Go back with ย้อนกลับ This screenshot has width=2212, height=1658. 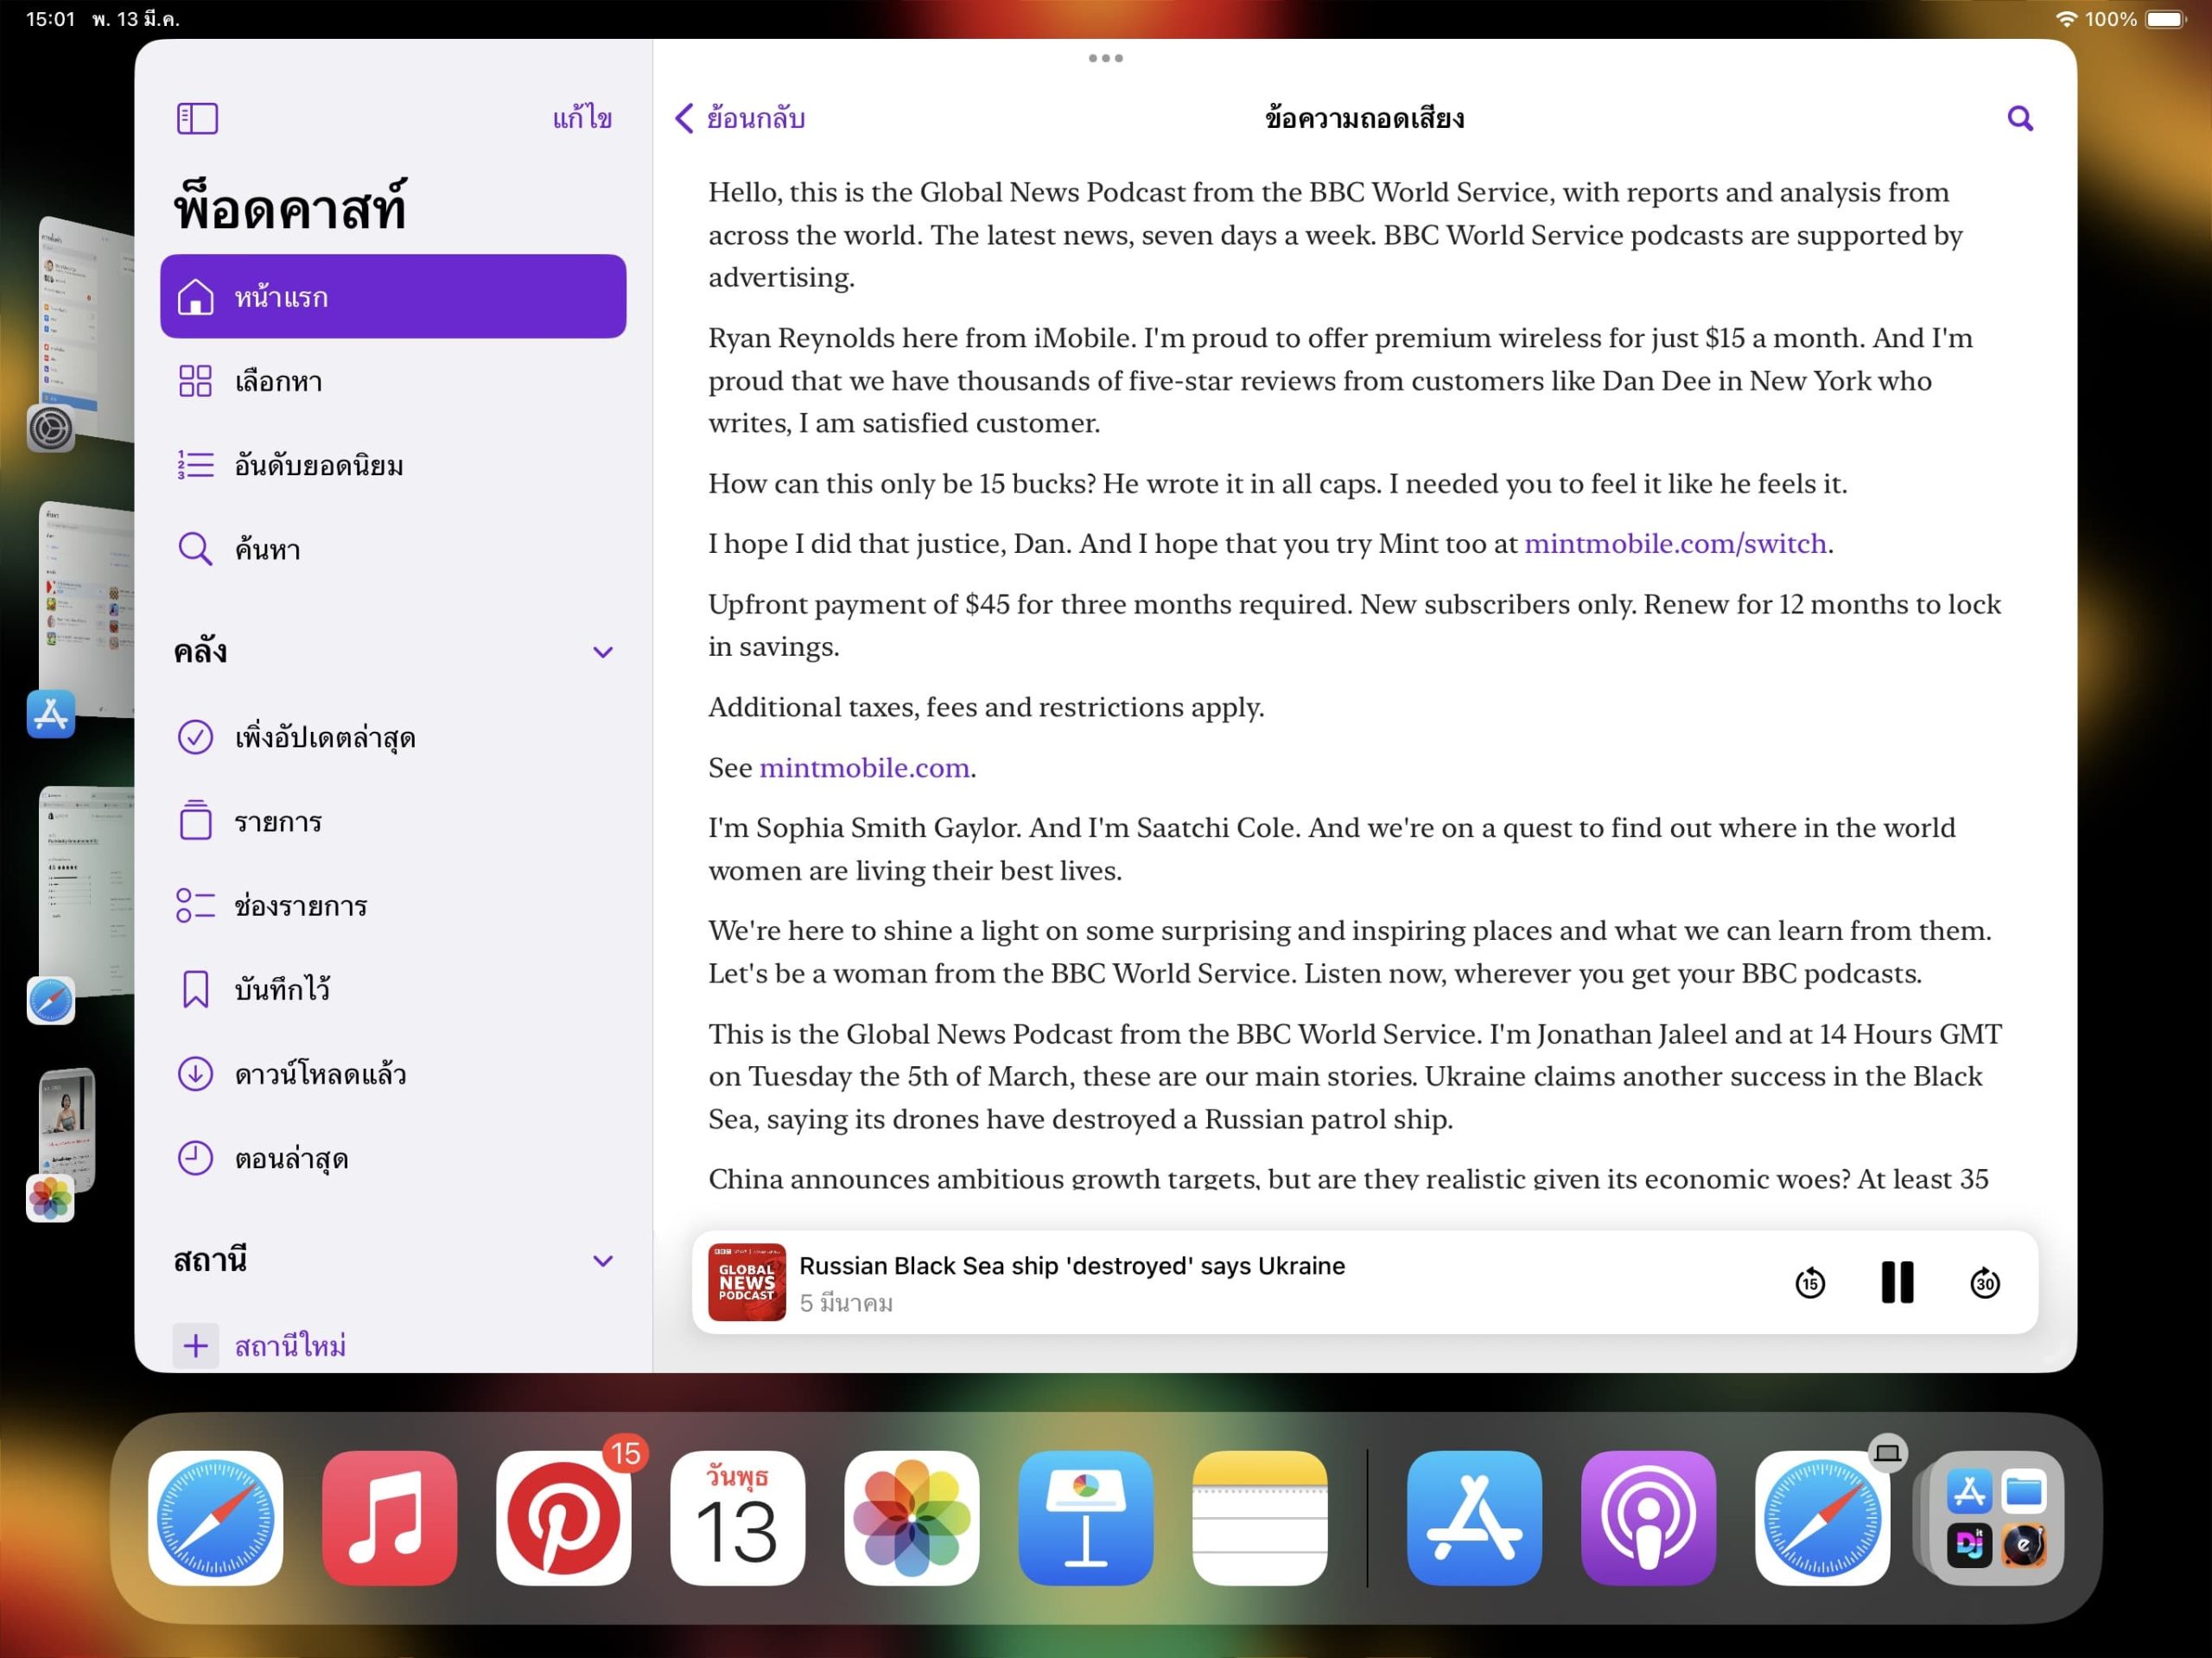[741, 118]
